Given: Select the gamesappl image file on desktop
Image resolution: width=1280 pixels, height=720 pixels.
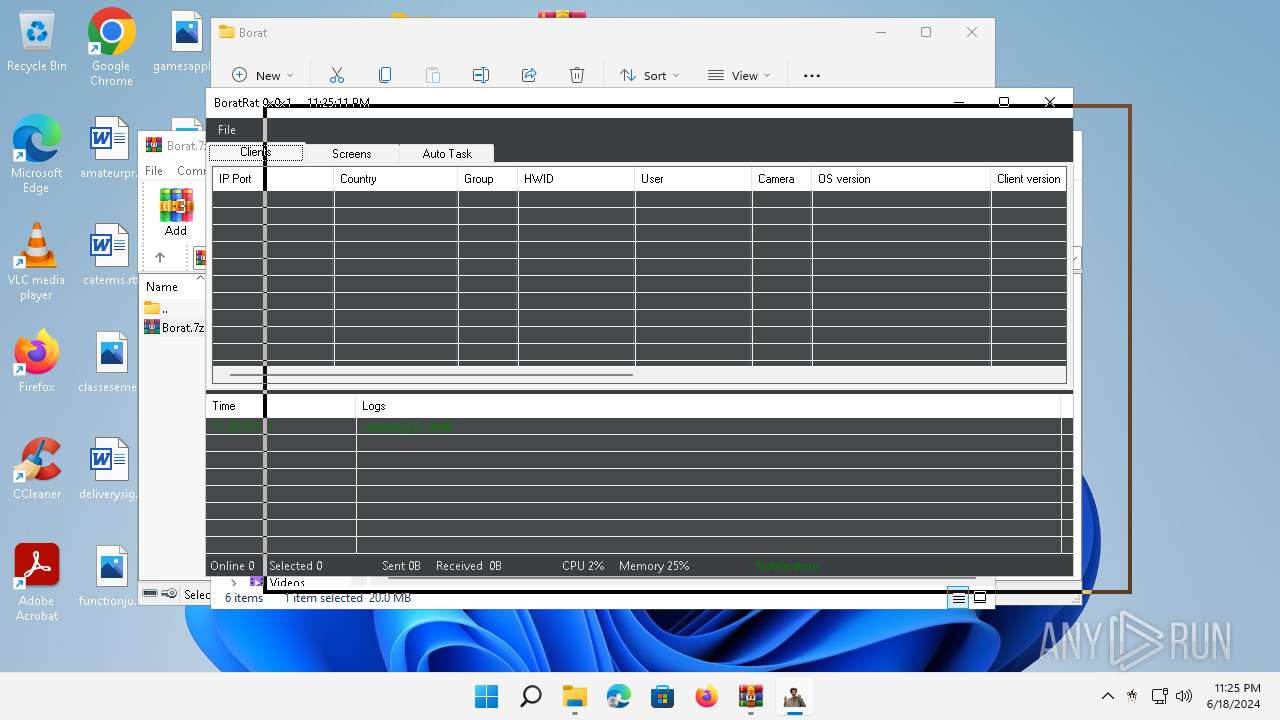Looking at the screenshot, I should click(x=185, y=42).
